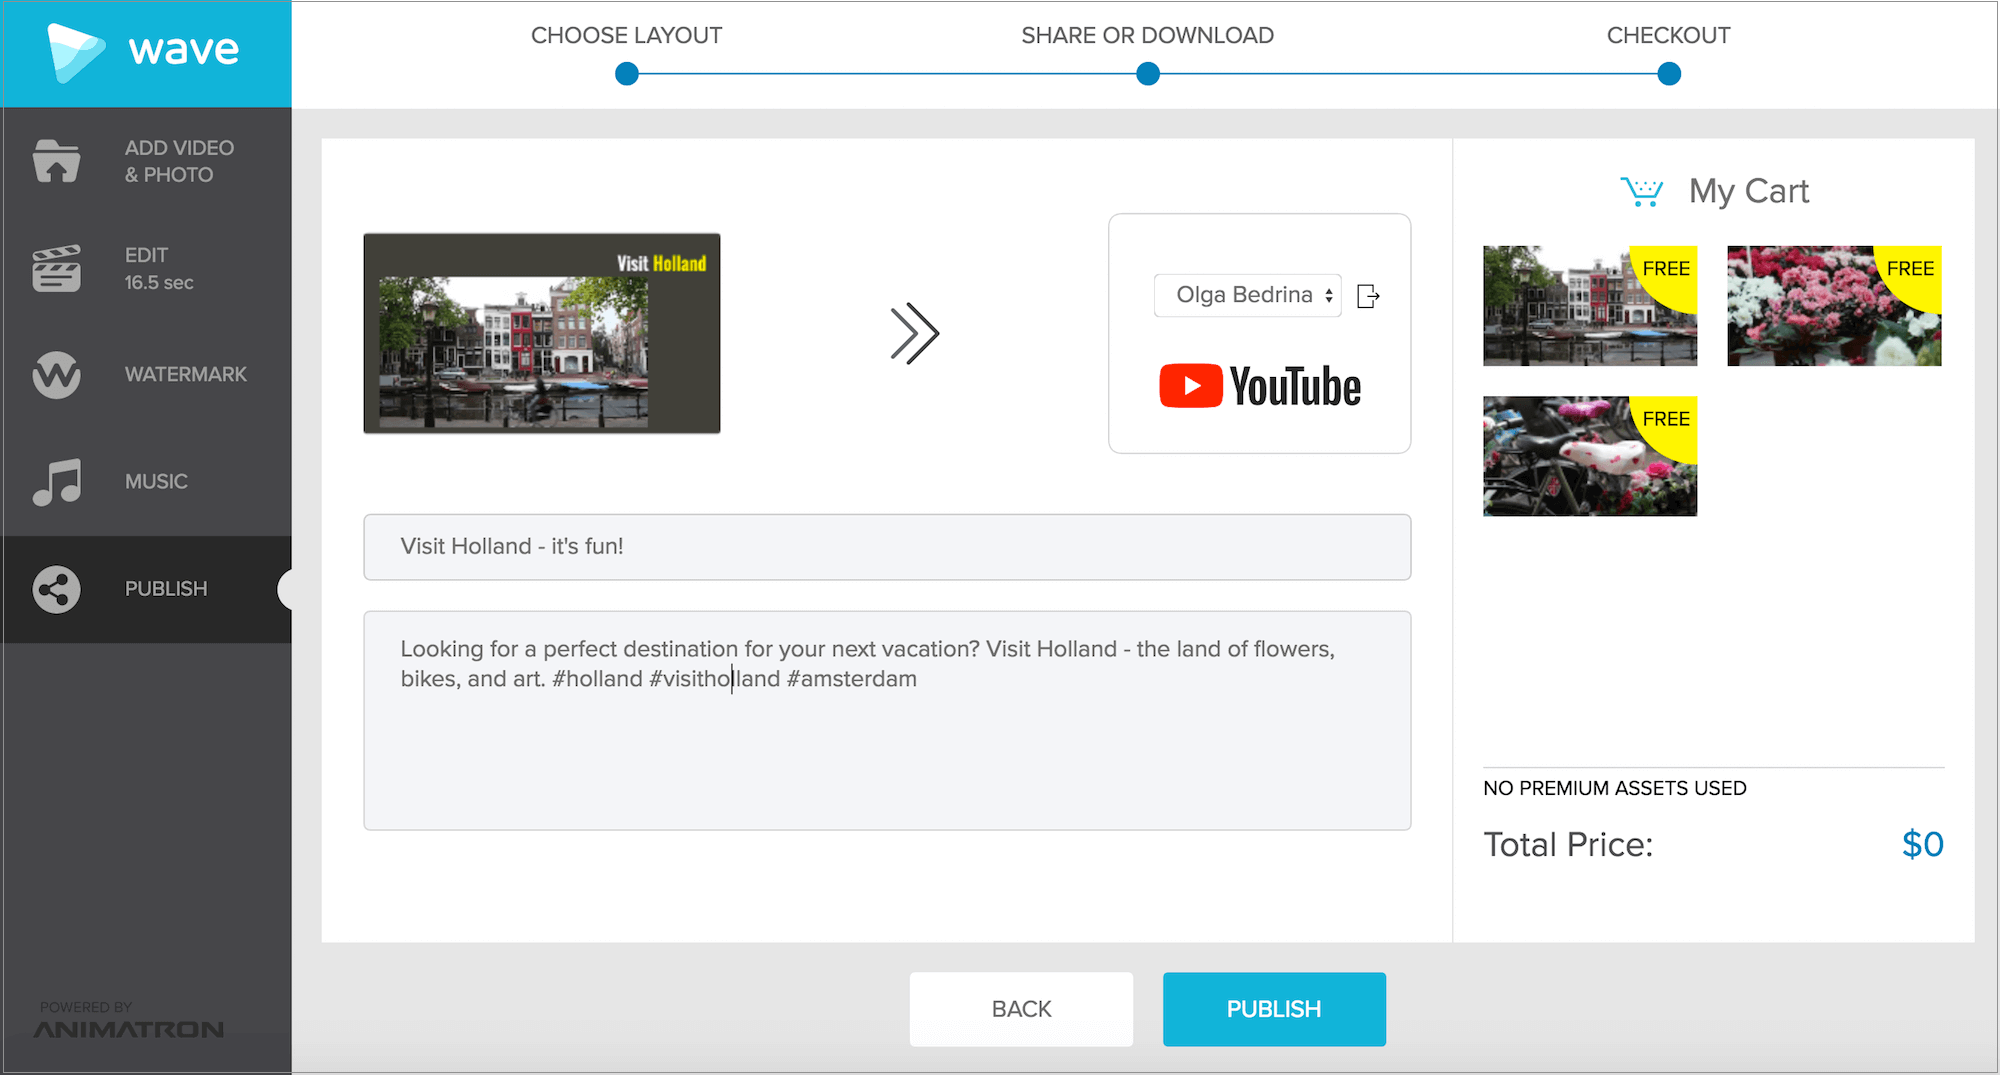Click the No Premium Assets Used text
This screenshot has height=1075, width=2000.
[x=1614, y=788]
